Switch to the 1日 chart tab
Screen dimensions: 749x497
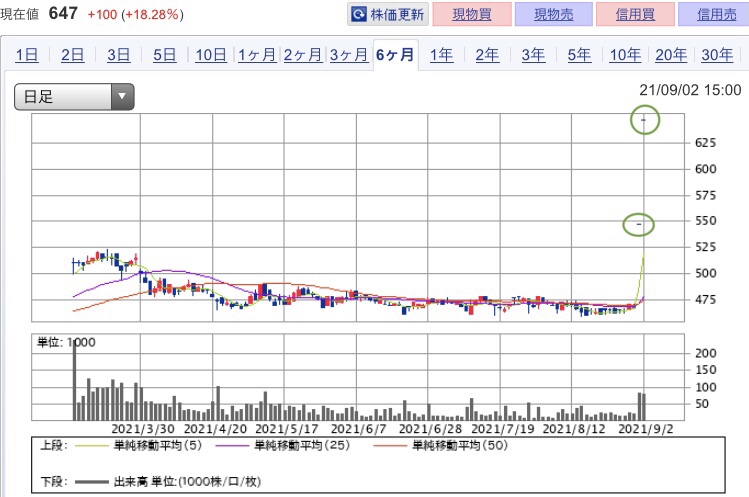point(27,55)
